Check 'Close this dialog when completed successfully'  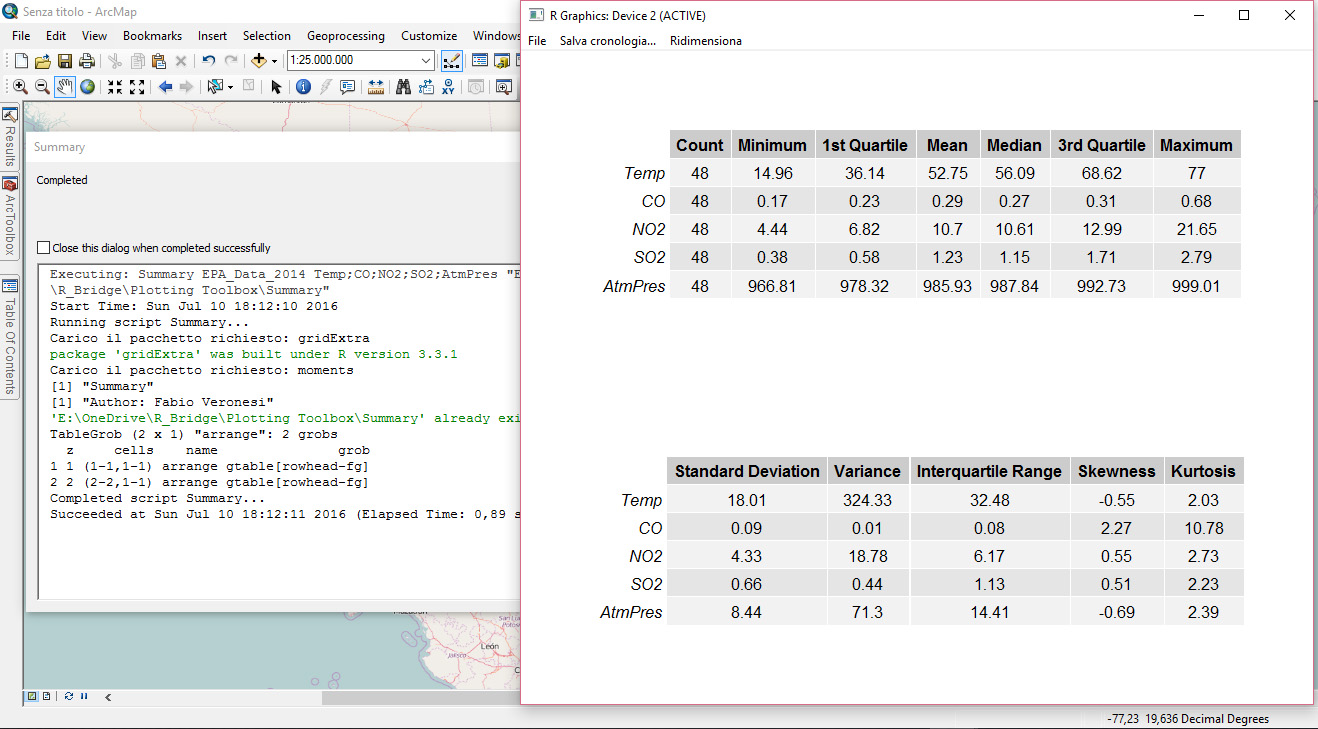pyautogui.click(x=43, y=248)
